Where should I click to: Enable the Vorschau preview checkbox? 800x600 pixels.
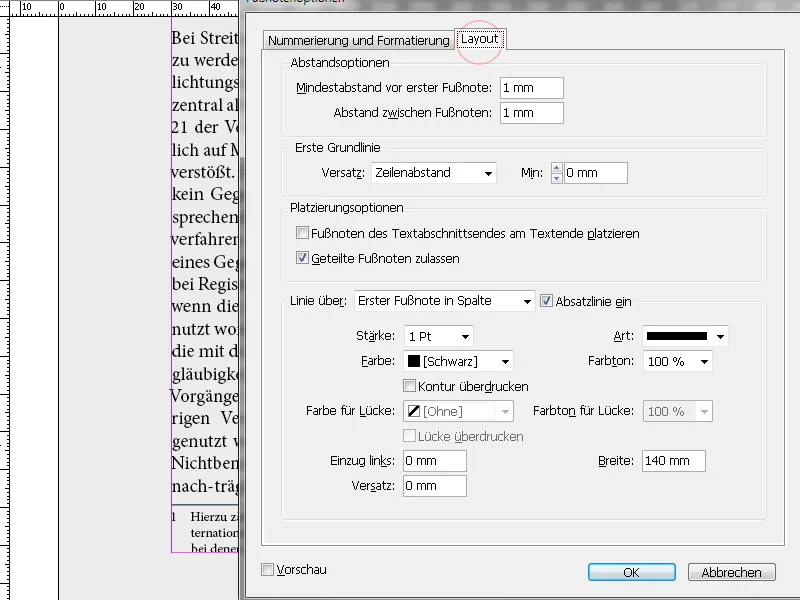(x=266, y=567)
